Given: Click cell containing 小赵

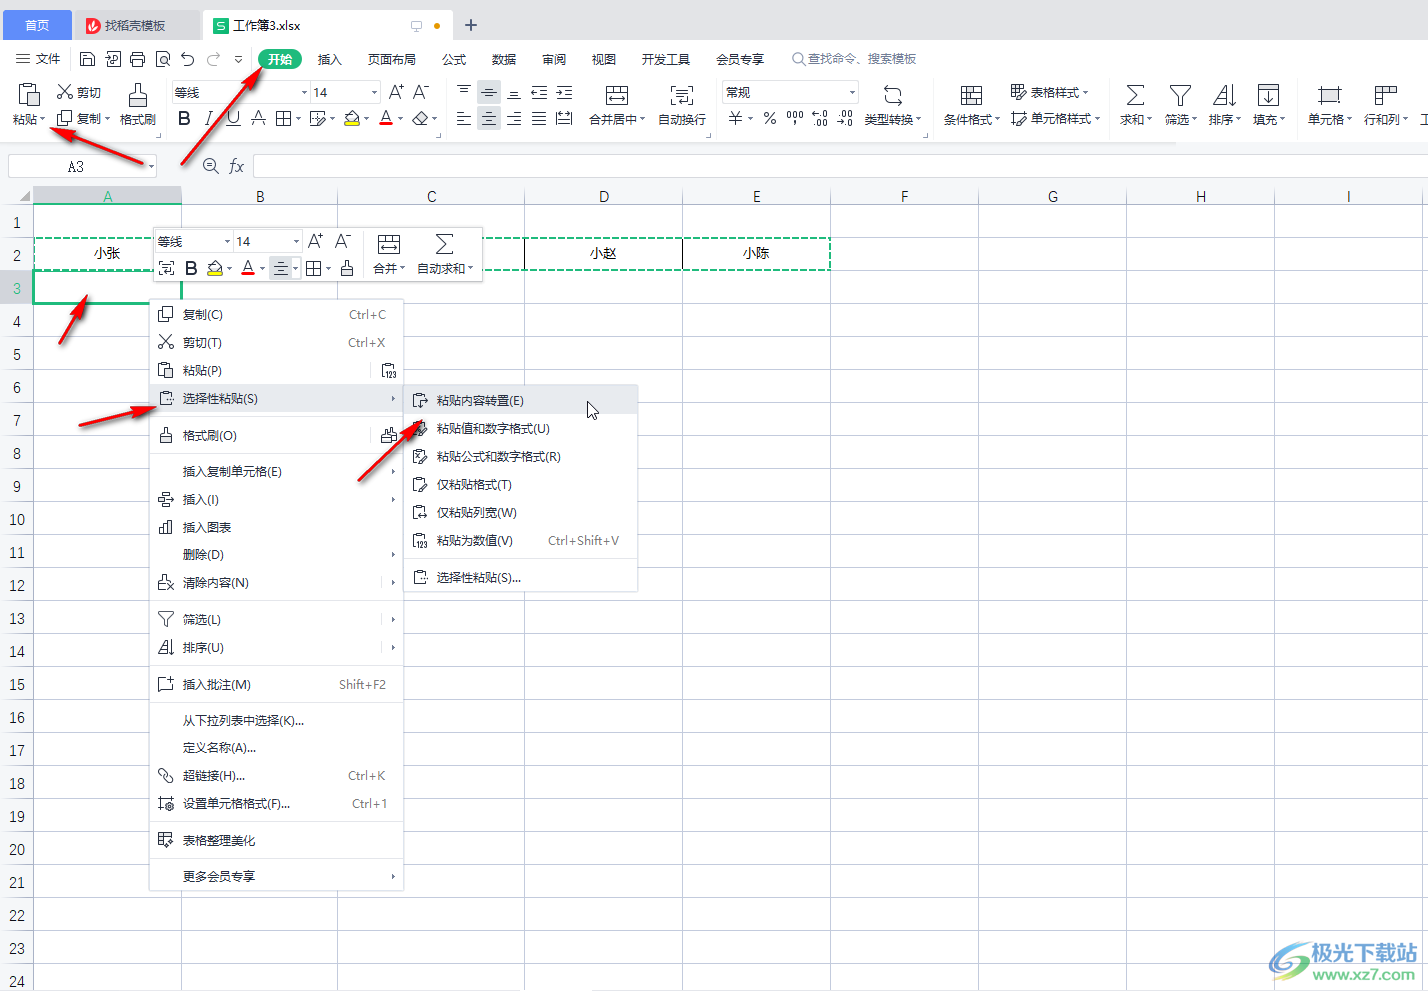Looking at the screenshot, I should point(603,254).
